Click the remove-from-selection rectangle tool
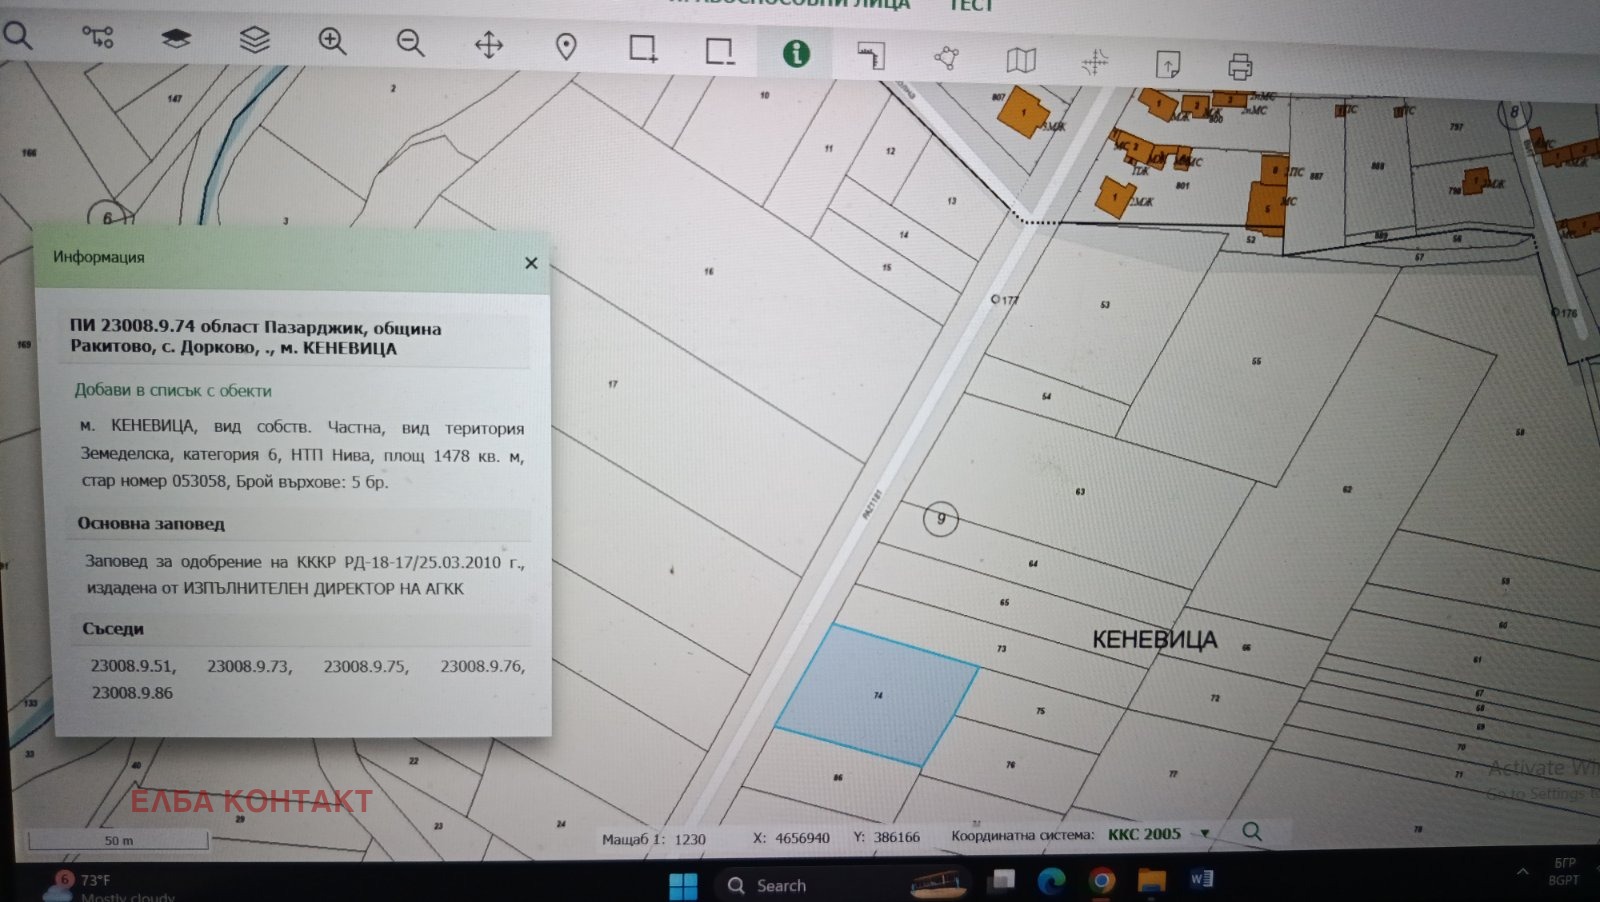This screenshot has width=1600, height=902. coord(719,51)
